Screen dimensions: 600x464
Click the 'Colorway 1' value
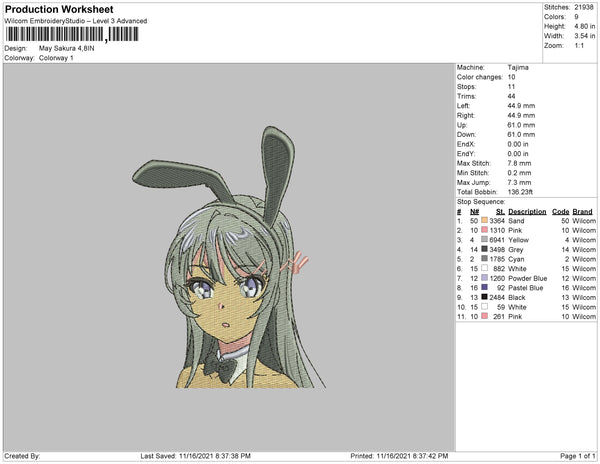tap(56, 58)
